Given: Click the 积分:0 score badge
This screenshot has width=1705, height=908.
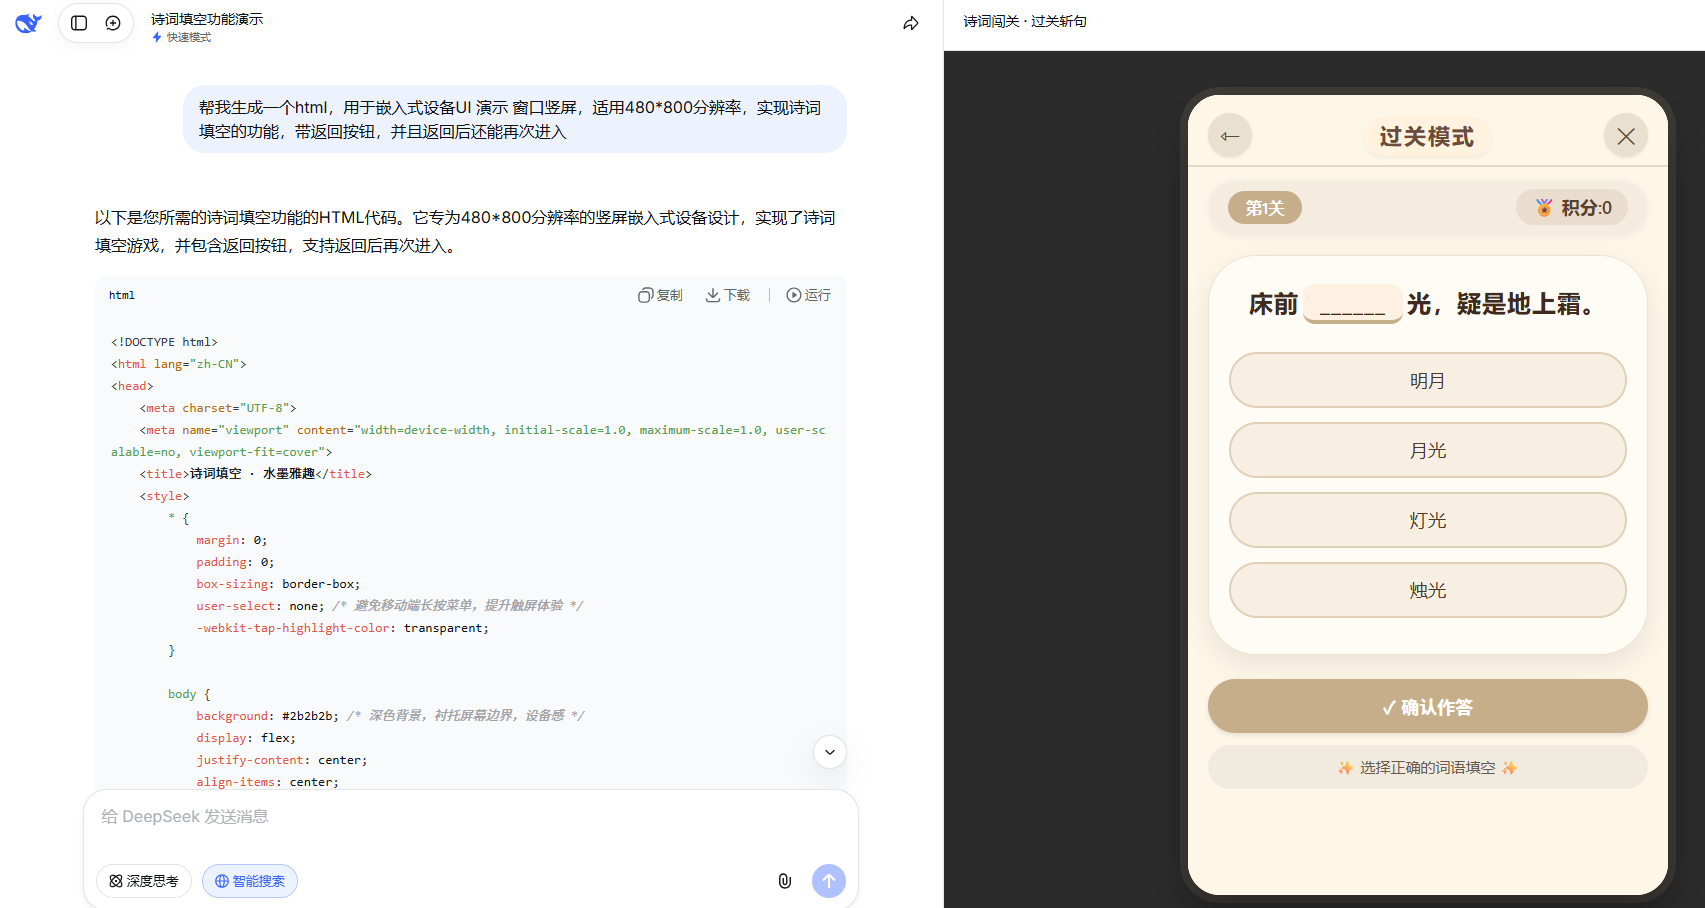Looking at the screenshot, I should (x=1572, y=208).
